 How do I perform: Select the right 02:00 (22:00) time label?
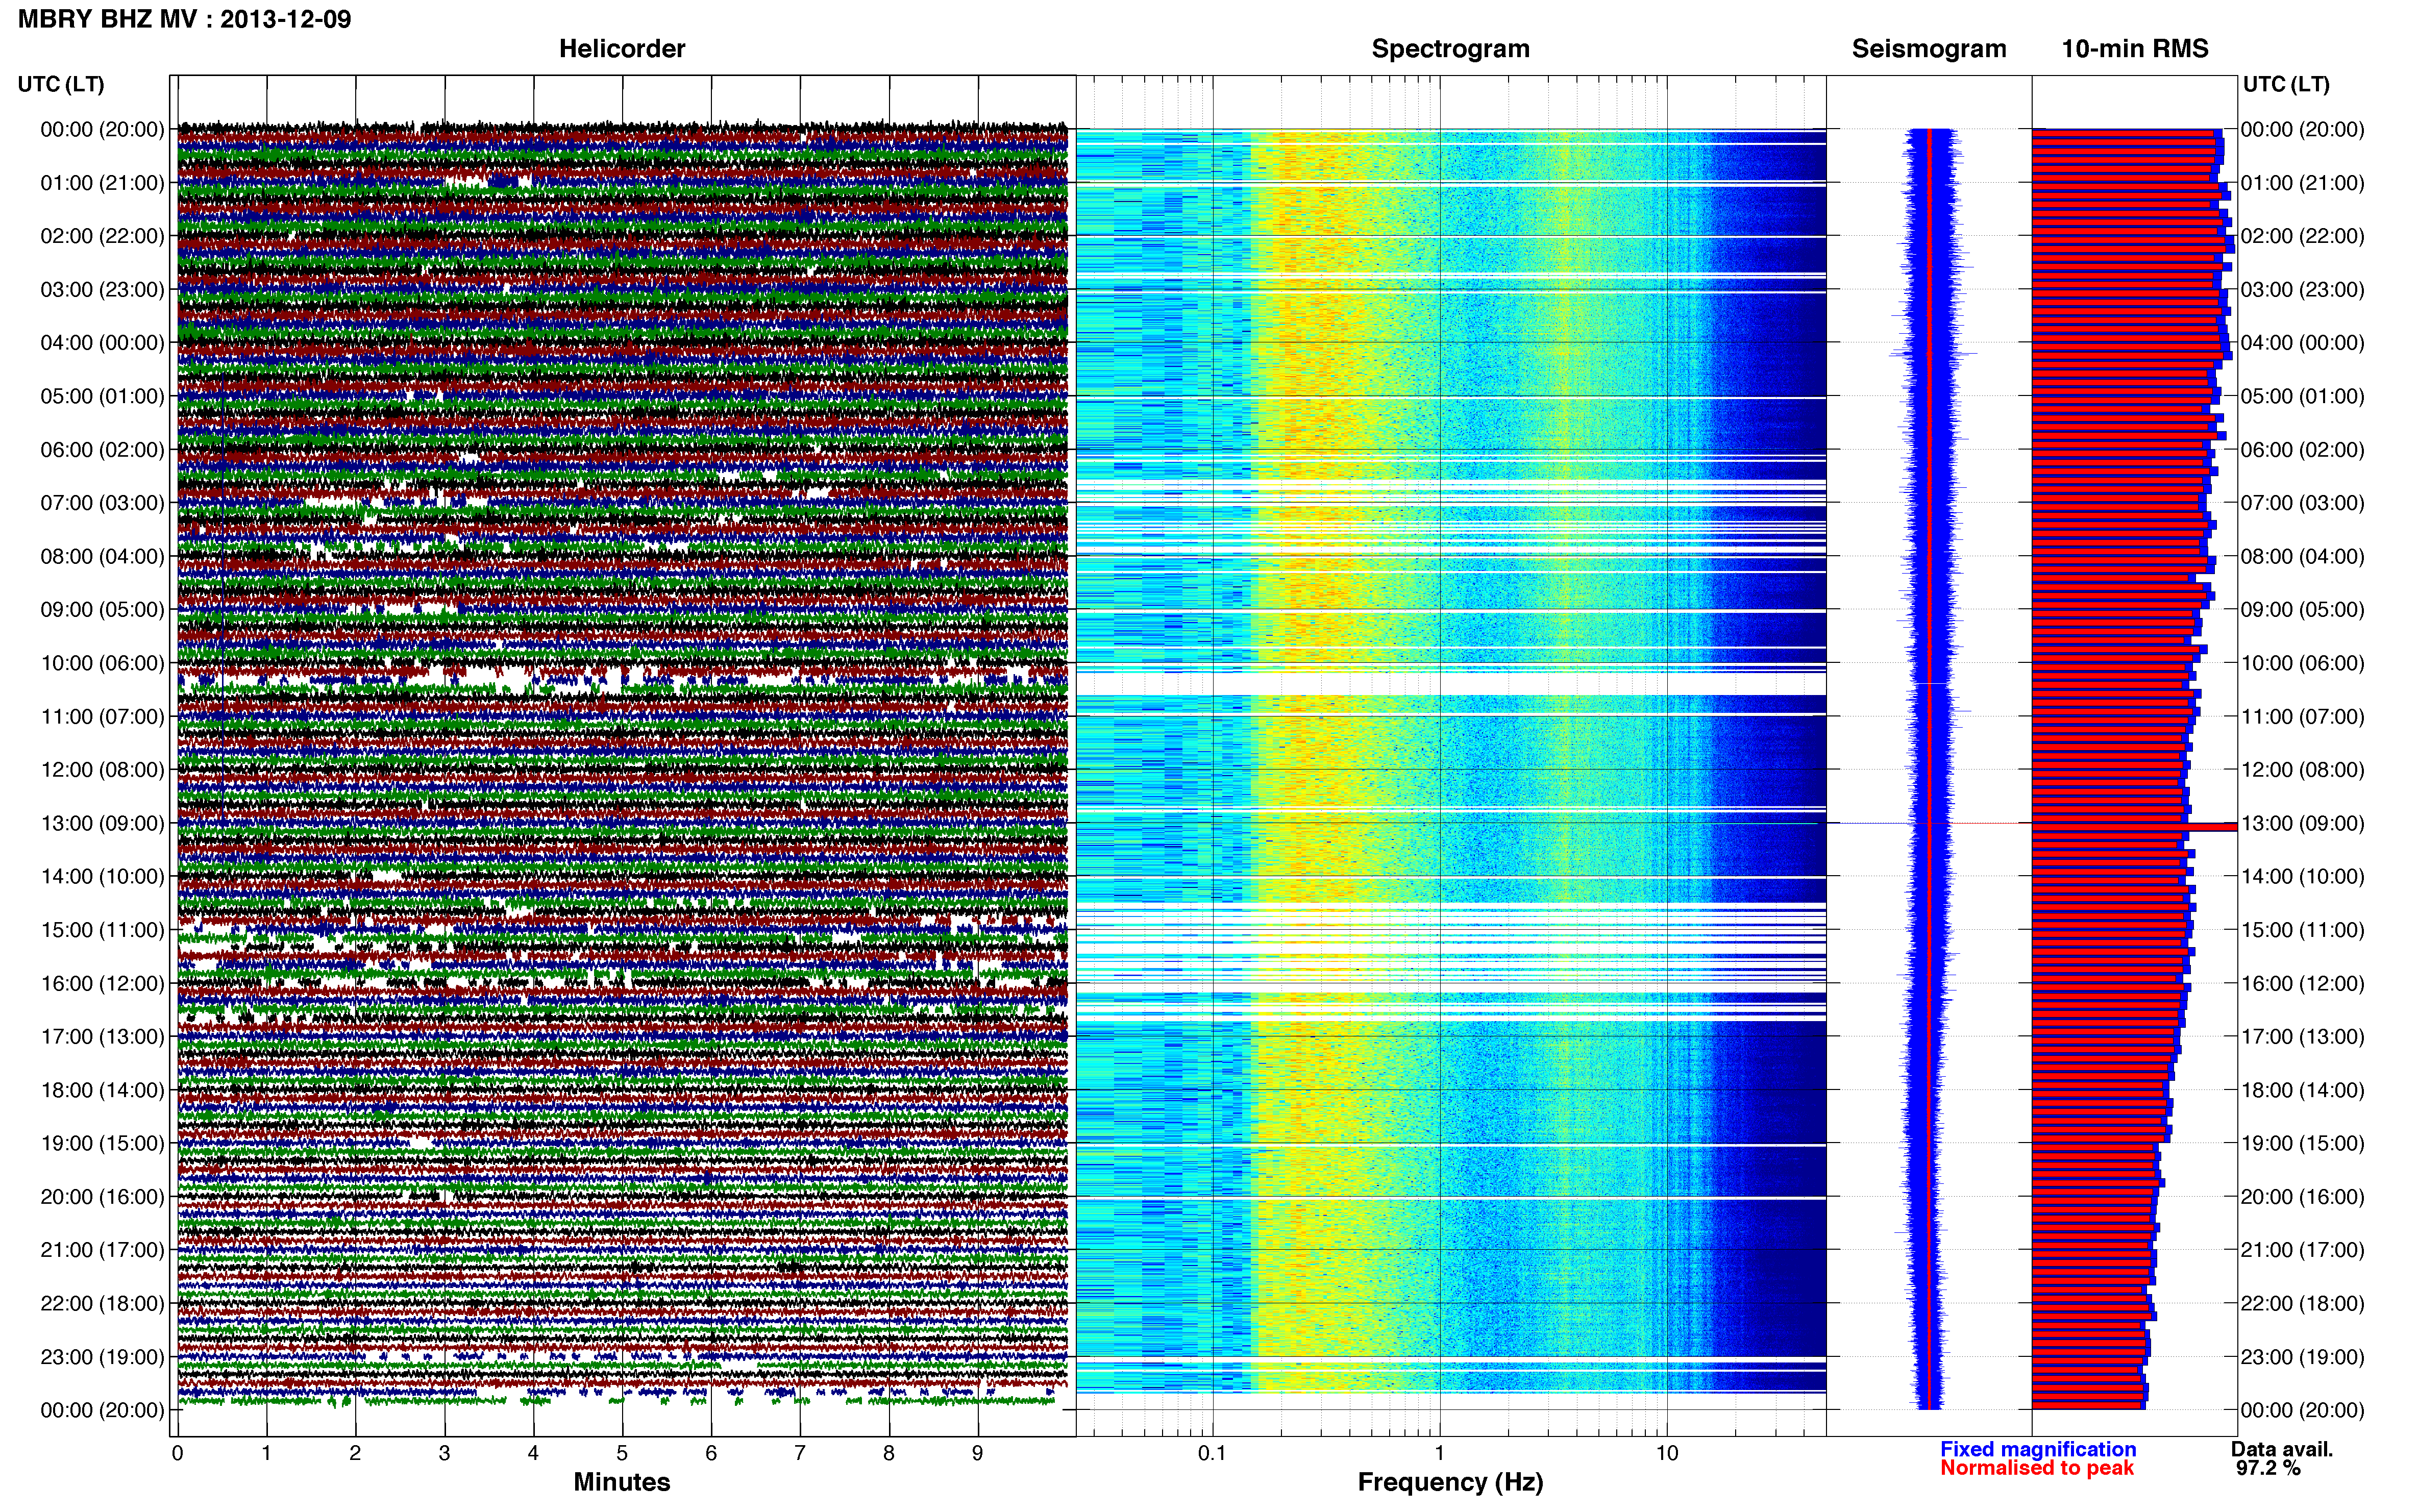tap(2302, 236)
